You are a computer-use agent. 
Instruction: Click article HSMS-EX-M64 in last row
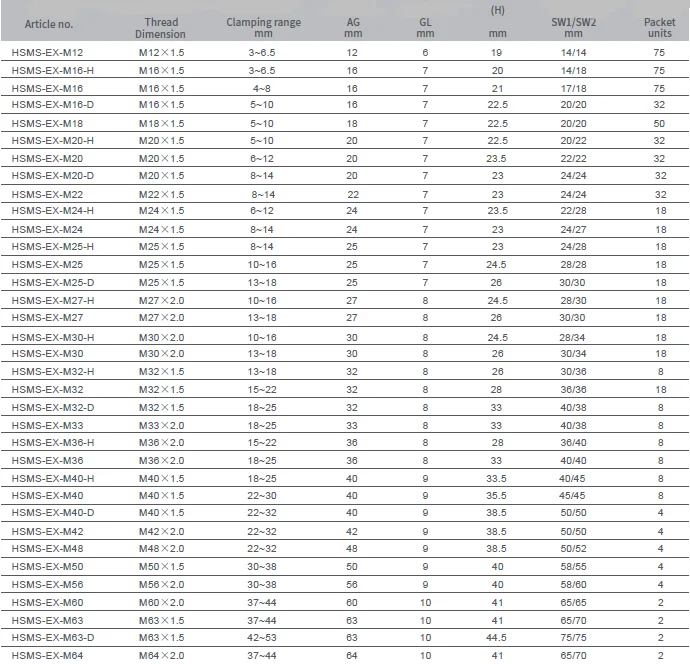[x=47, y=655]
